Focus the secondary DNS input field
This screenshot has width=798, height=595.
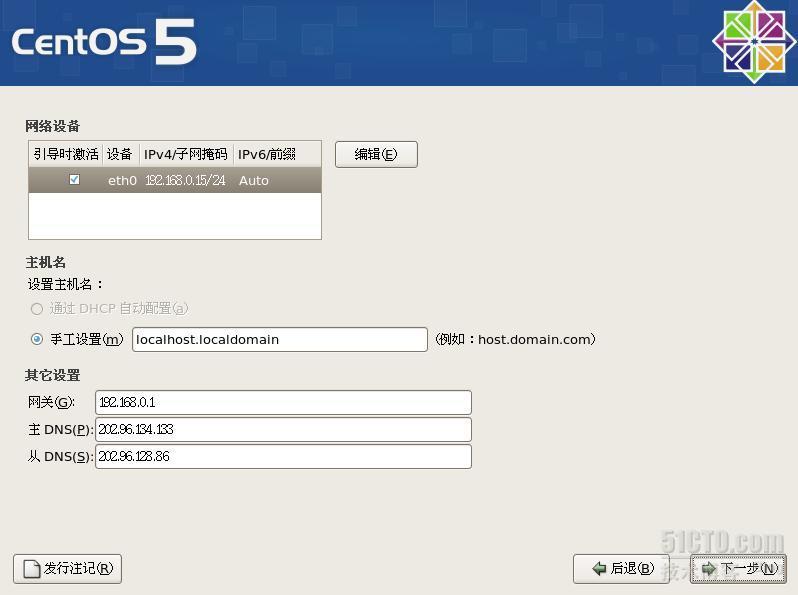283,456
